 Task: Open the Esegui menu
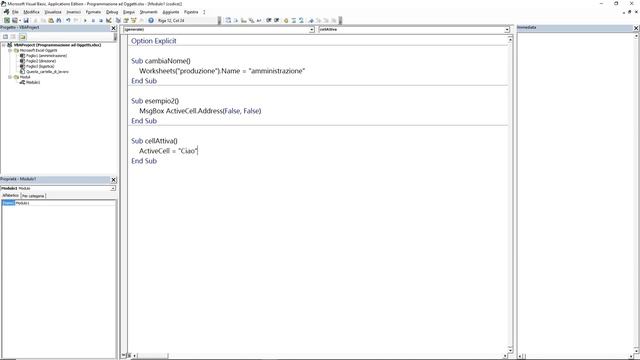point(129,12)
